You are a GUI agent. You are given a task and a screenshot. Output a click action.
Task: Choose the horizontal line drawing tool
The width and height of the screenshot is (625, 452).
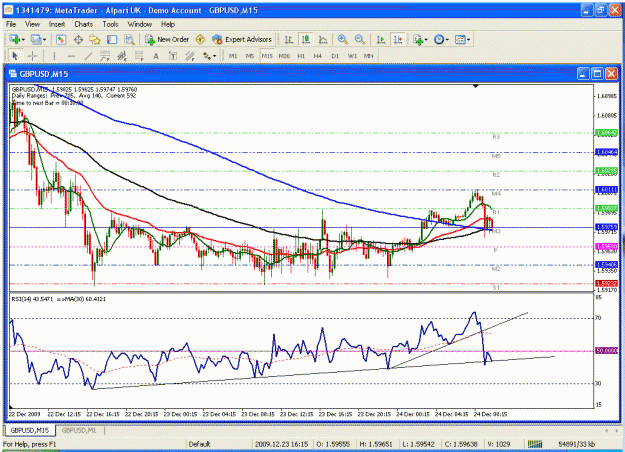71,56
